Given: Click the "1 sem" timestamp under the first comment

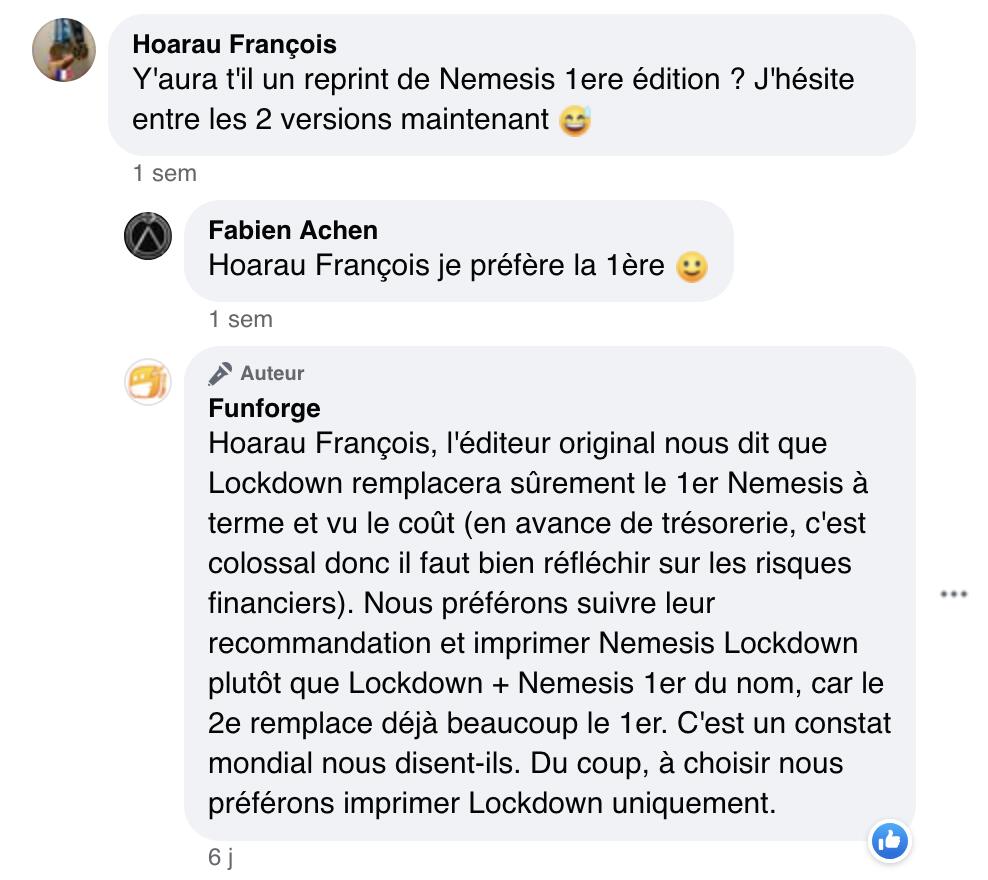Looking at the screenshot, I should click(x=165, y=174).
